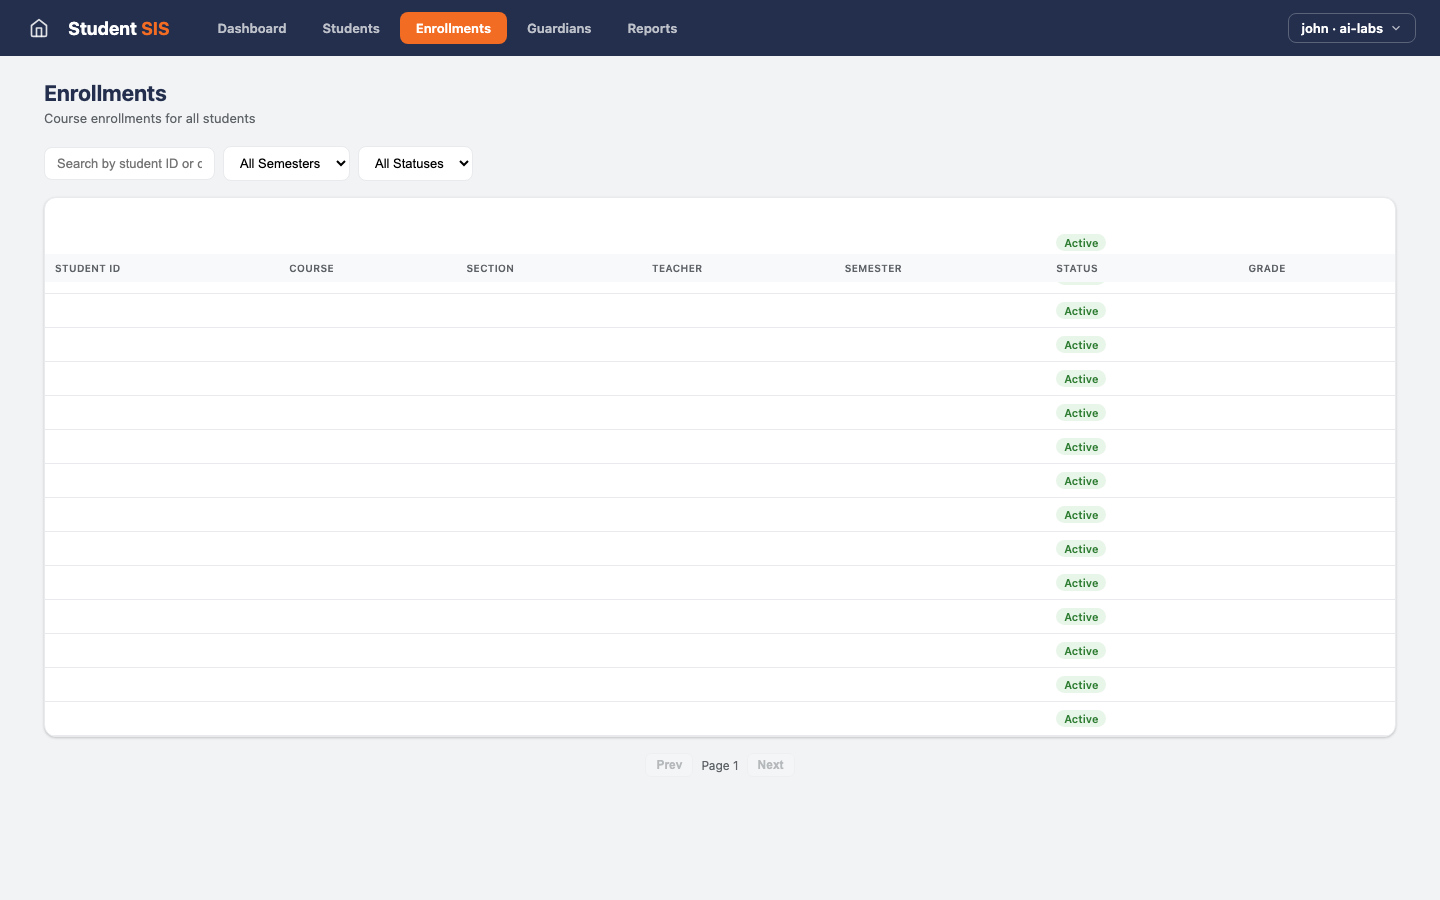Click the first Active status badge
This screenshot has width=1440, height=900.
(1080, 242)
